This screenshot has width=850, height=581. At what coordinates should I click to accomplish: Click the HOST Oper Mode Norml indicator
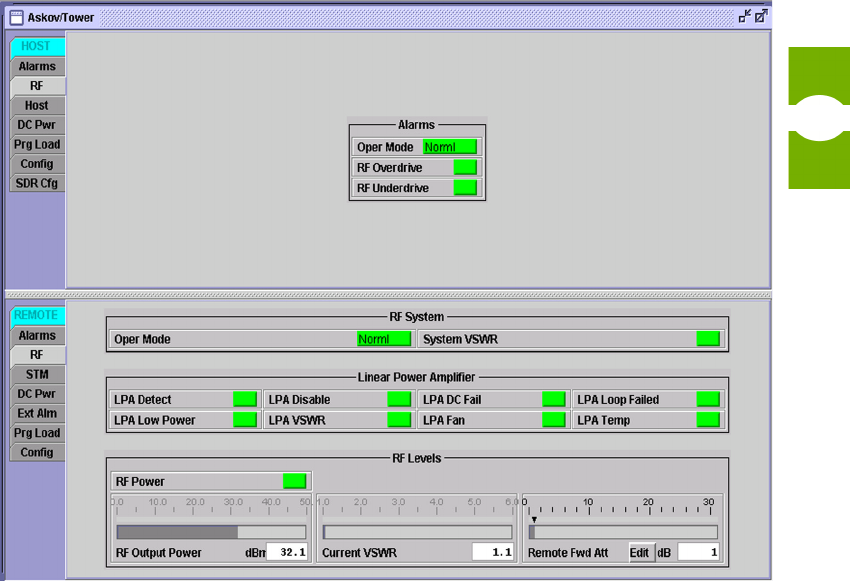tap(450, 147)
